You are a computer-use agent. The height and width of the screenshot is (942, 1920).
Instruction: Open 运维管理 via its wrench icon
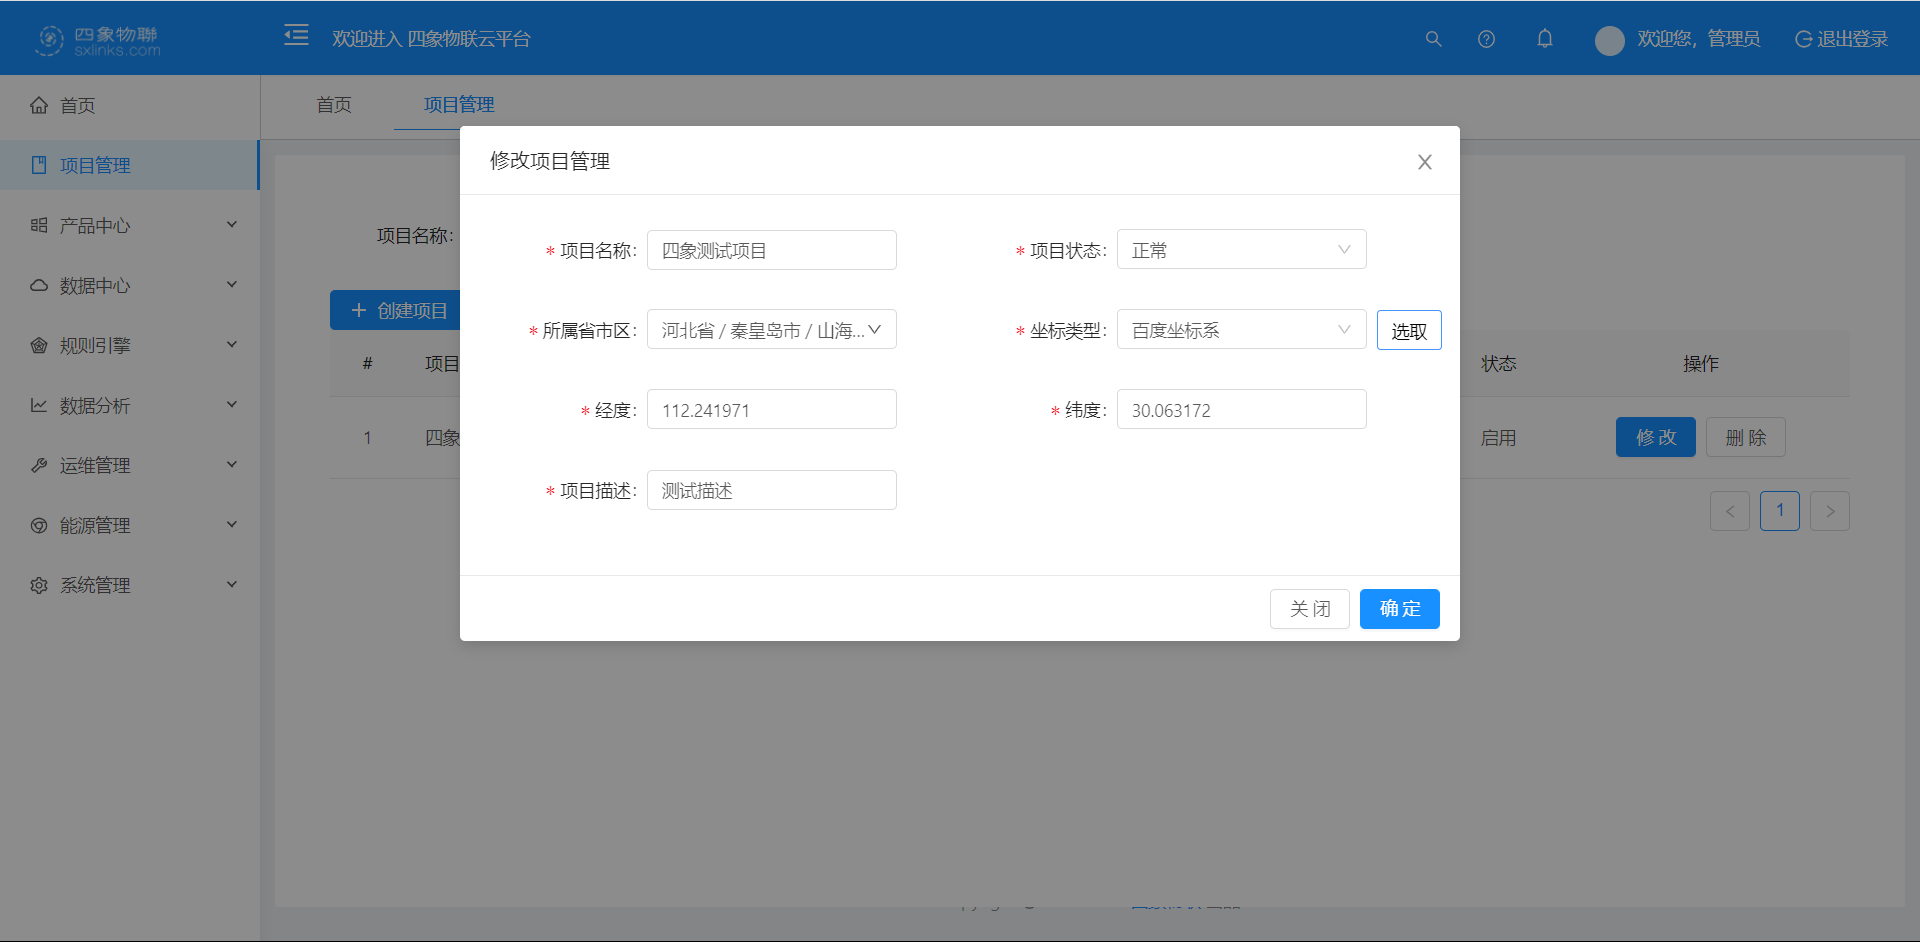(38, 465)
